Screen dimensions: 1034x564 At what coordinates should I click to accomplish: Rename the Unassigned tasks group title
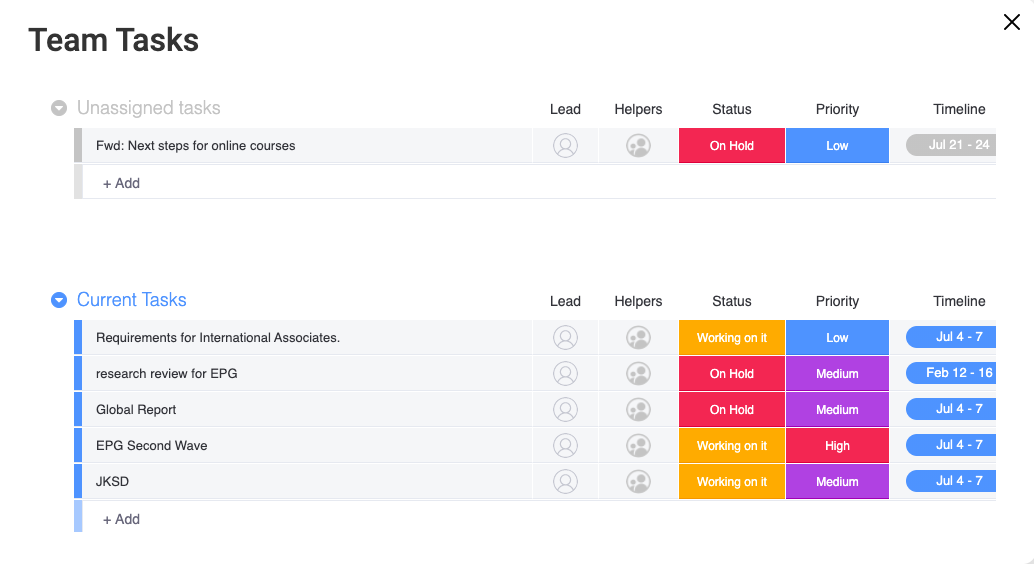point(148,108)
